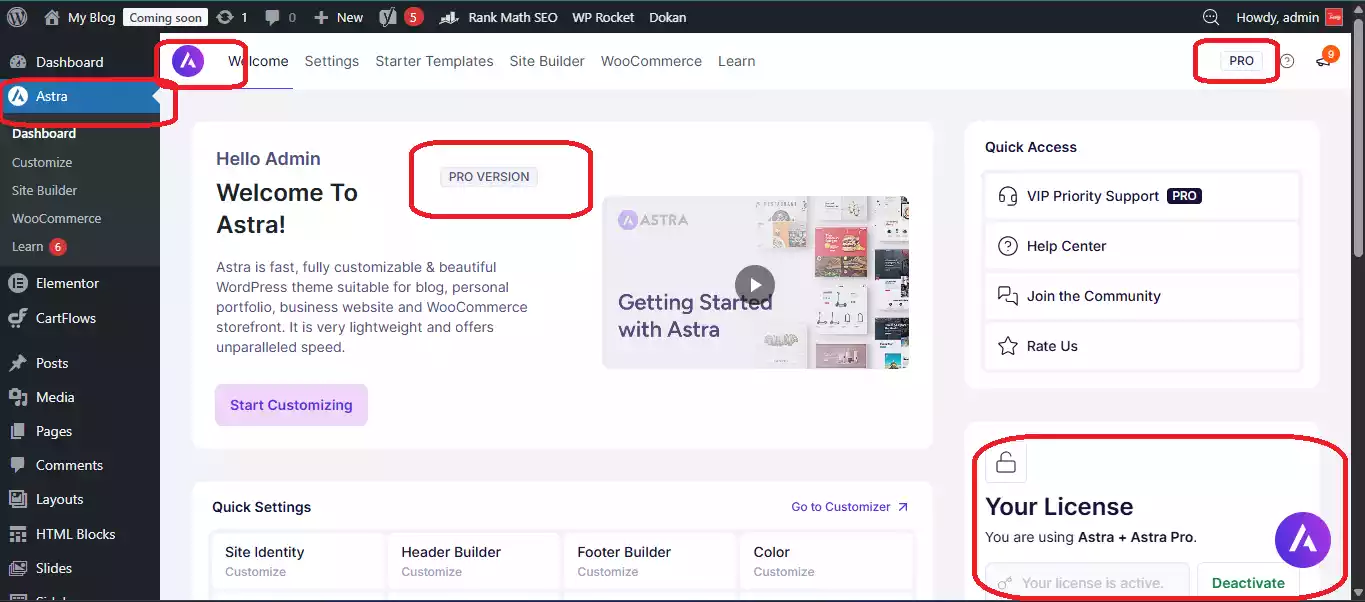
Task: Open Header Builder quick setting
Action: (x=474, y=561)
